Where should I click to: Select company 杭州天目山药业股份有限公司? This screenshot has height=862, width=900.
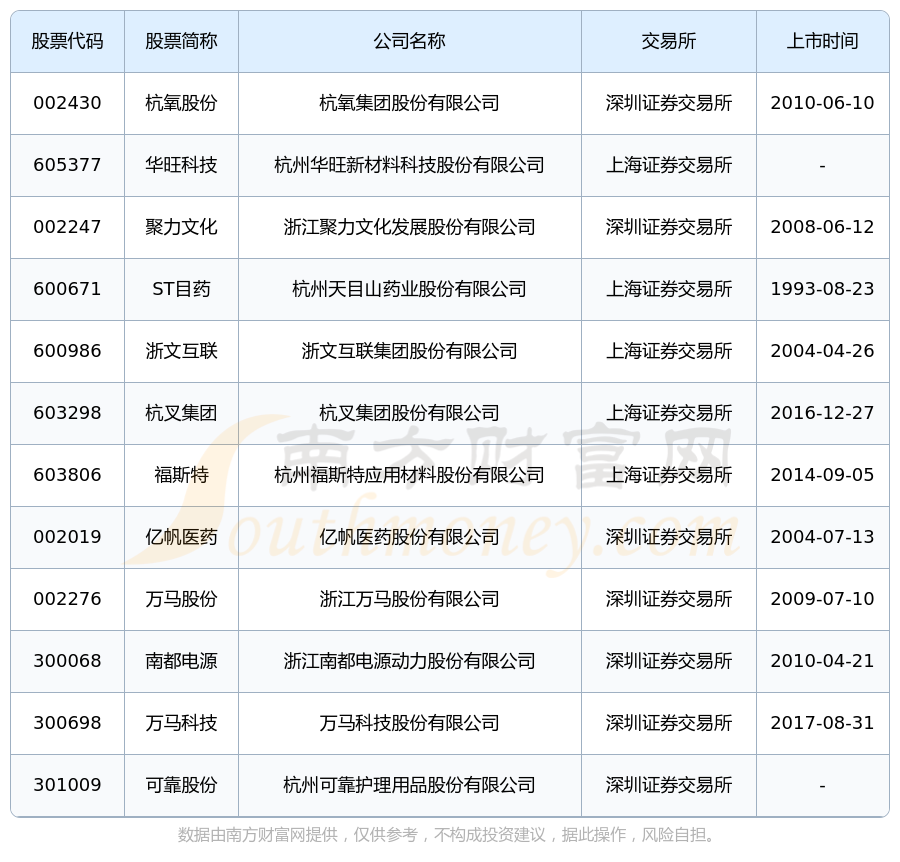pyautogui.click(x=410, y=289)
